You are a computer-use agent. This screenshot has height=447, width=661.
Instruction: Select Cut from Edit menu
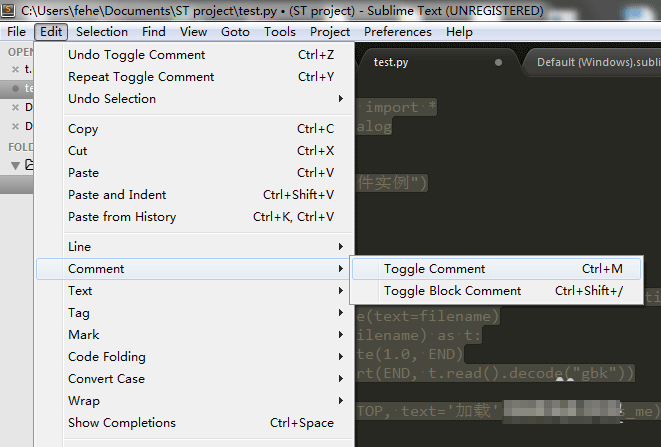tap(194, 151)
